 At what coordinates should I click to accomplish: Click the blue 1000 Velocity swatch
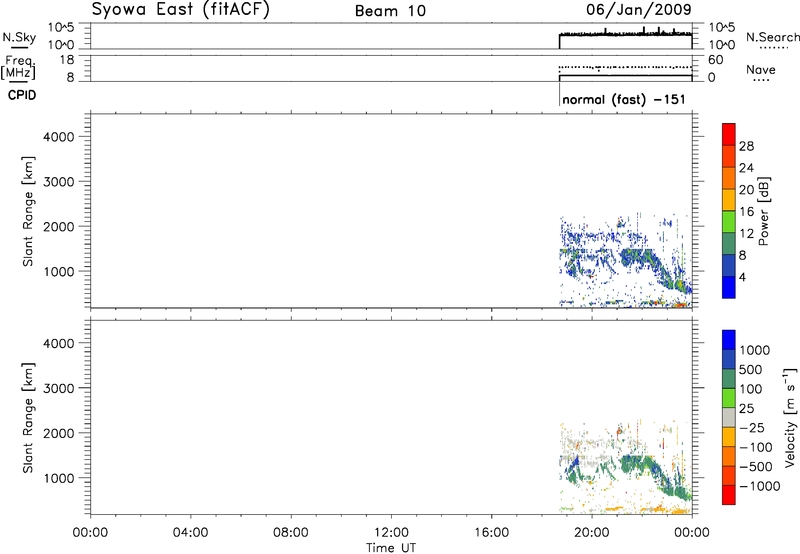tap(729, 340)
